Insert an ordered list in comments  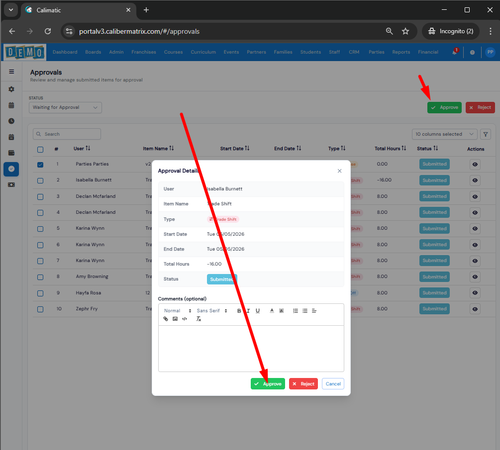pos(295,311)
